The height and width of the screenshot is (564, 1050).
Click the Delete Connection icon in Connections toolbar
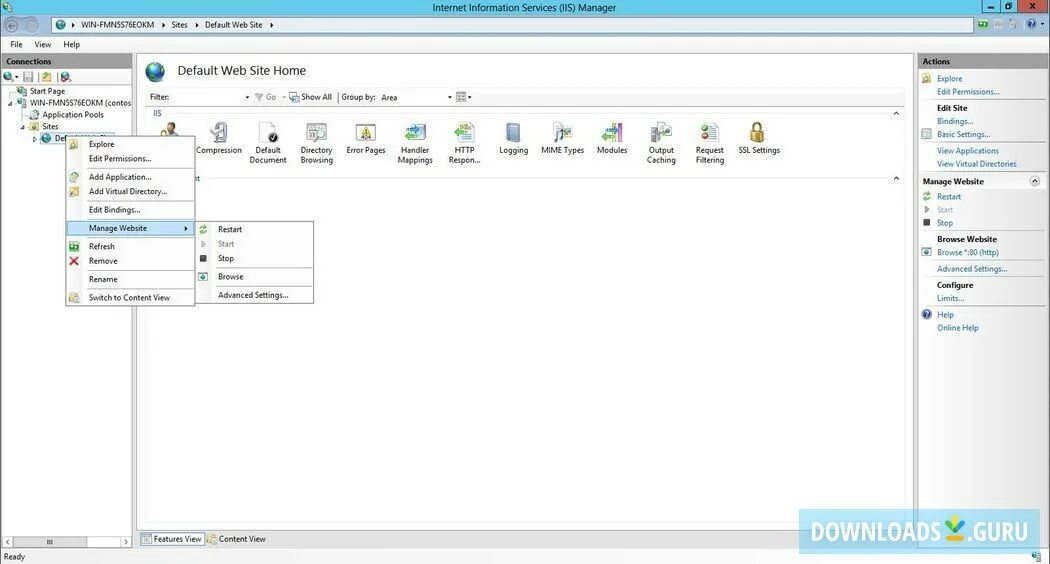tap(65, 77)
